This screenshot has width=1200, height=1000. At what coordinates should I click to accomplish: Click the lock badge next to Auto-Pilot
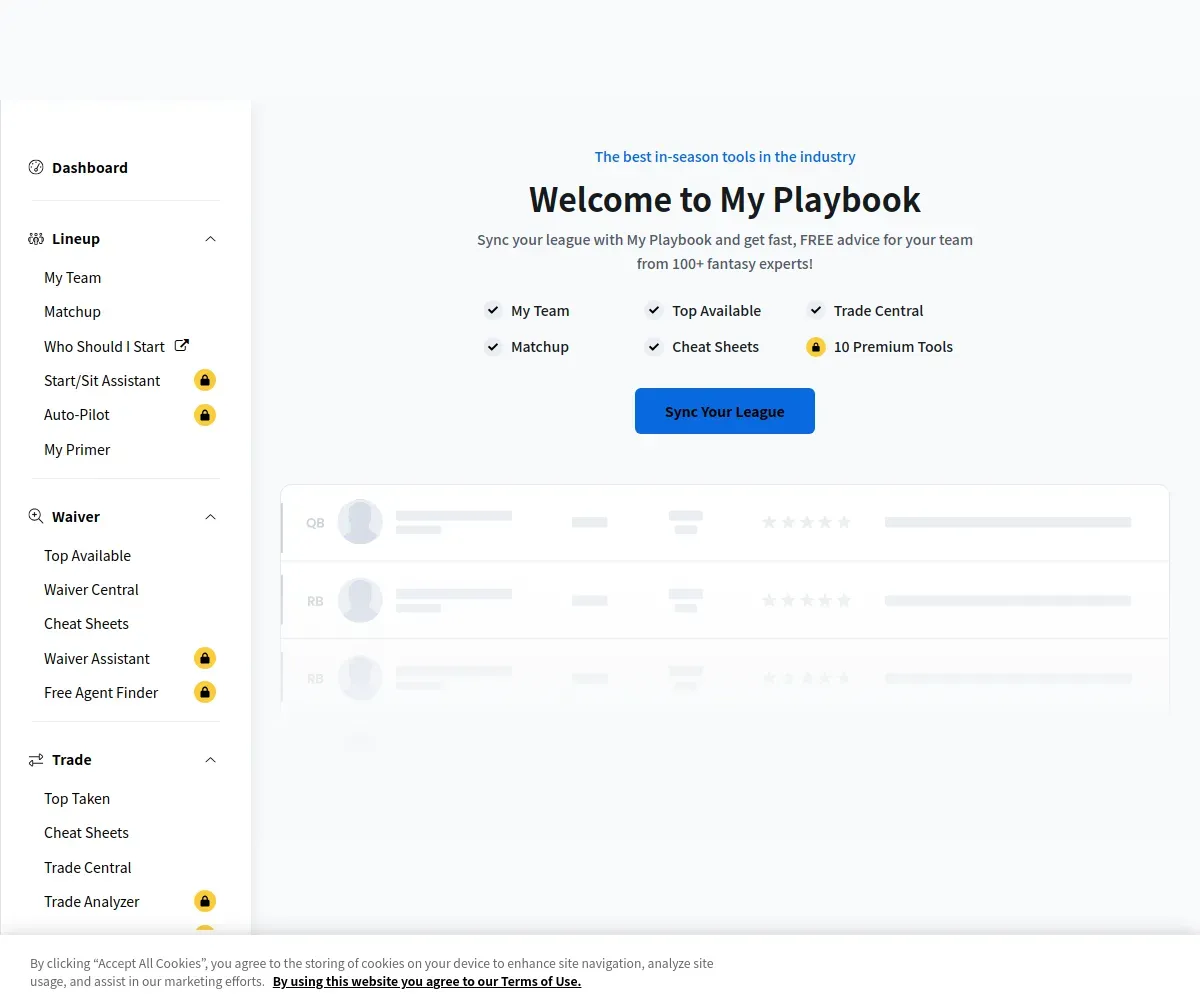click(x=205, y=414)
